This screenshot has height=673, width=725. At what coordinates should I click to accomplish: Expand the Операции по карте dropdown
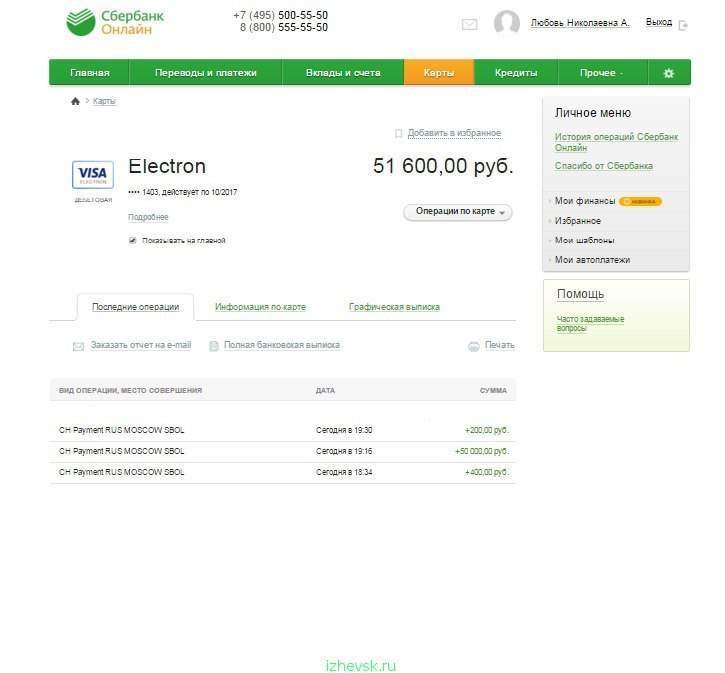pyautogui.click(x=458, y=212)
